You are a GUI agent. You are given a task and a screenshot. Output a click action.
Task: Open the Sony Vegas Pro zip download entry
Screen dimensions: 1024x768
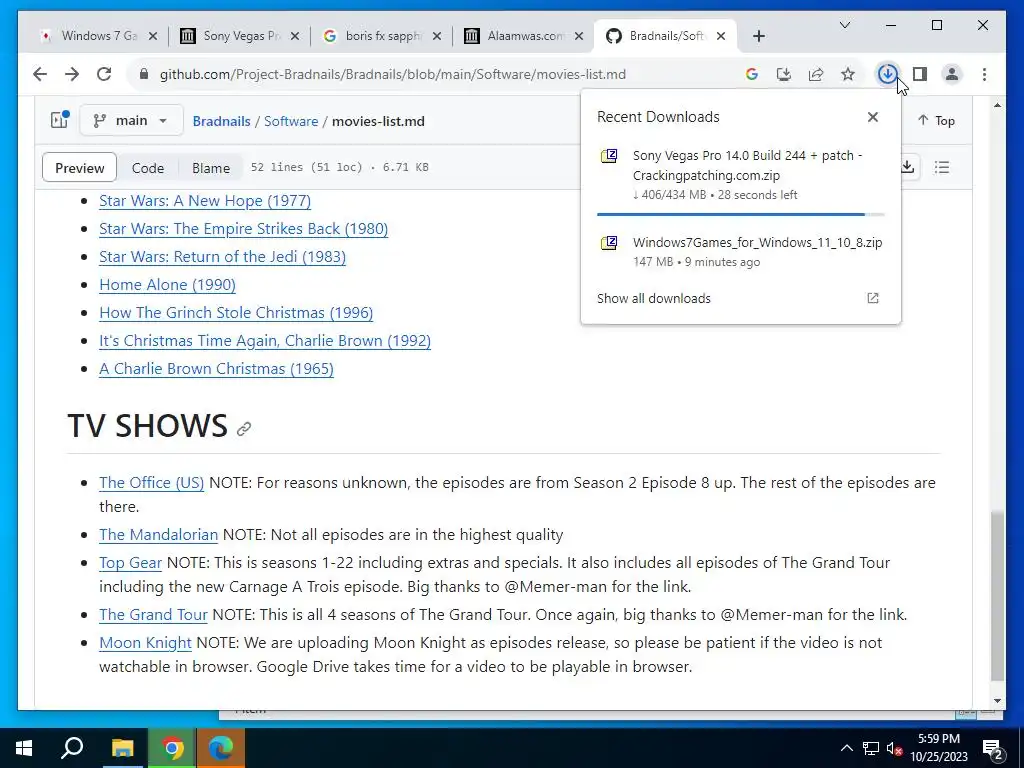tap(741, 175)
